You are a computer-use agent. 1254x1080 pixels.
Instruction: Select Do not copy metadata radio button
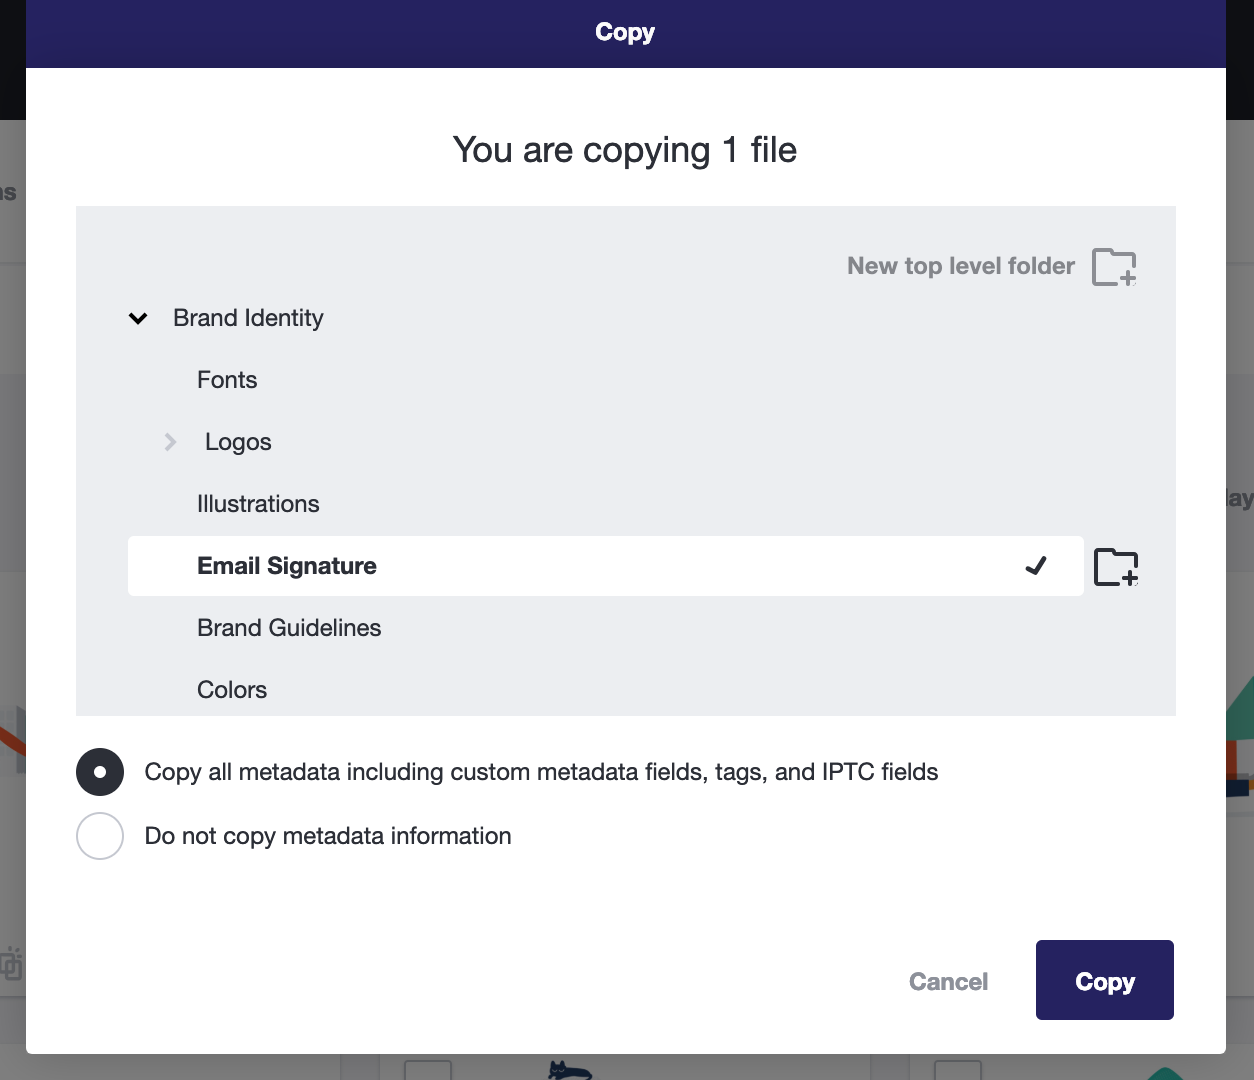click(x=100, y=836)
